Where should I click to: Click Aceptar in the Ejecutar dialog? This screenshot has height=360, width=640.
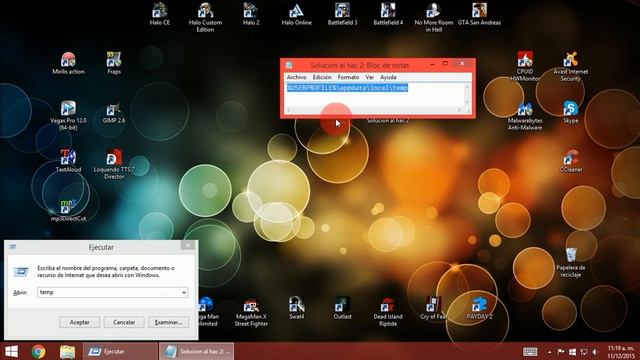pyautogui.click(x=80, y=322)
